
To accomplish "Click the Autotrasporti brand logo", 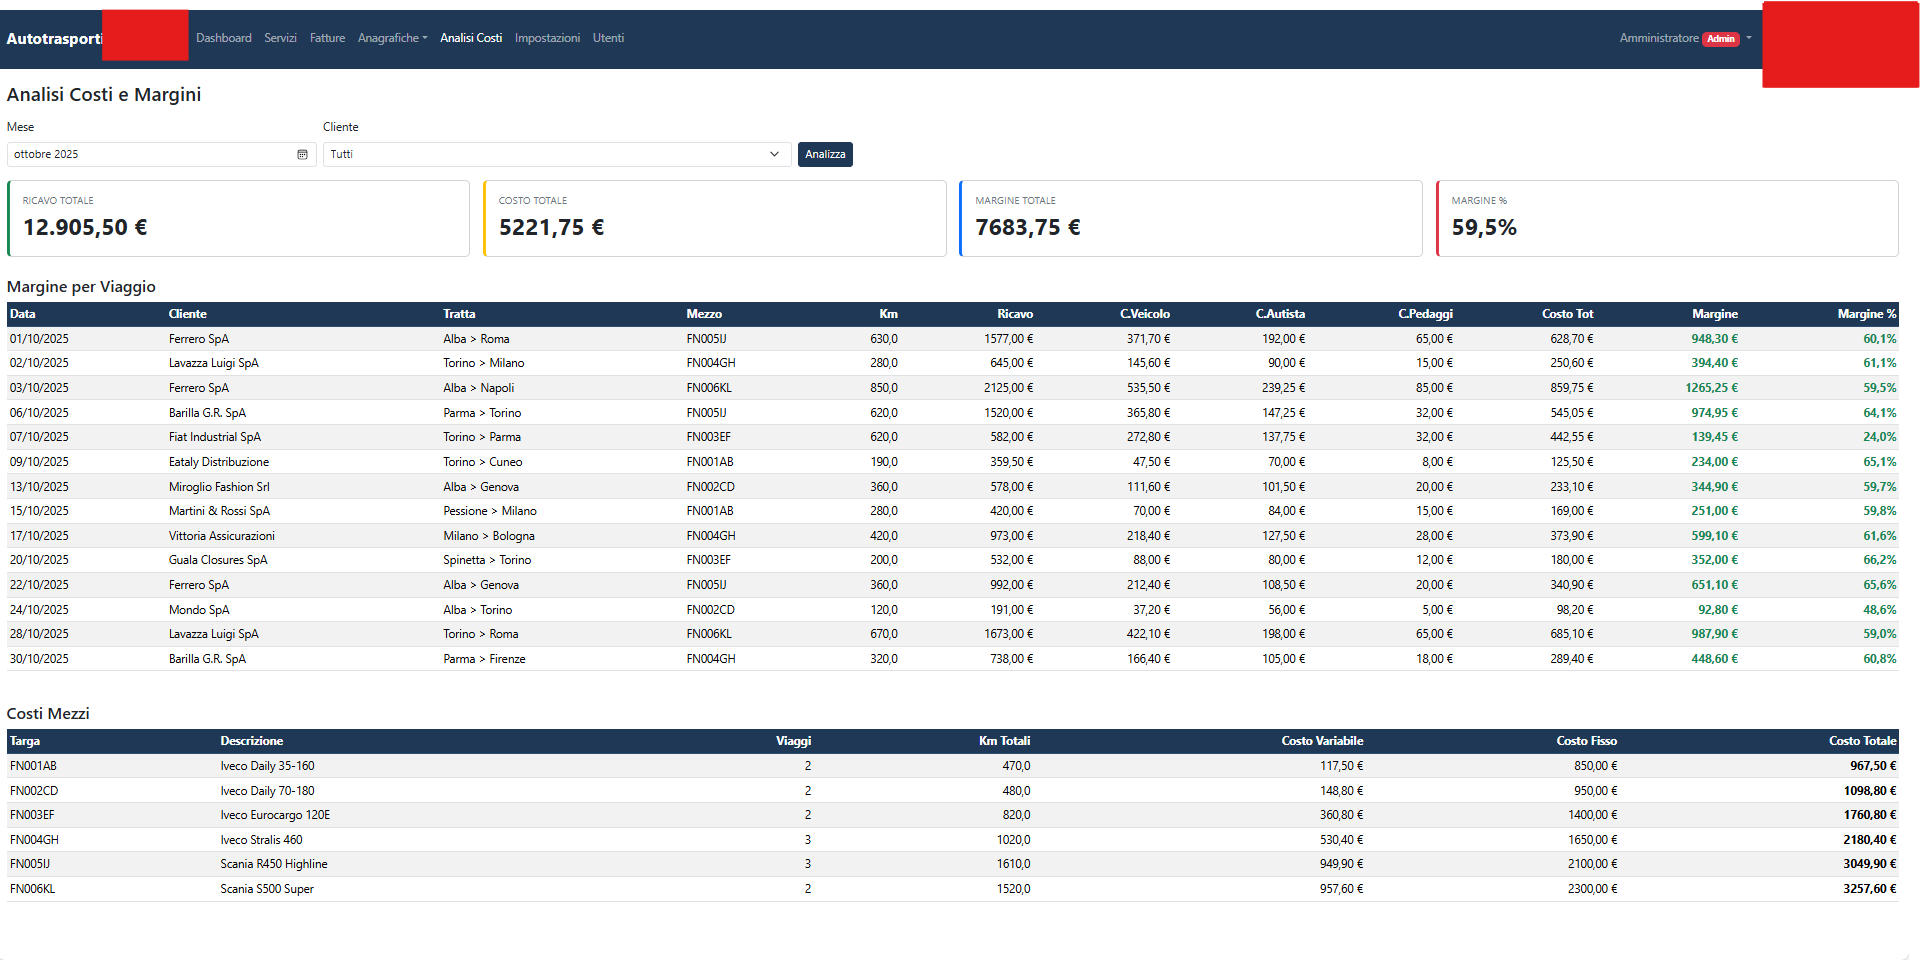I will pos(55,38).
